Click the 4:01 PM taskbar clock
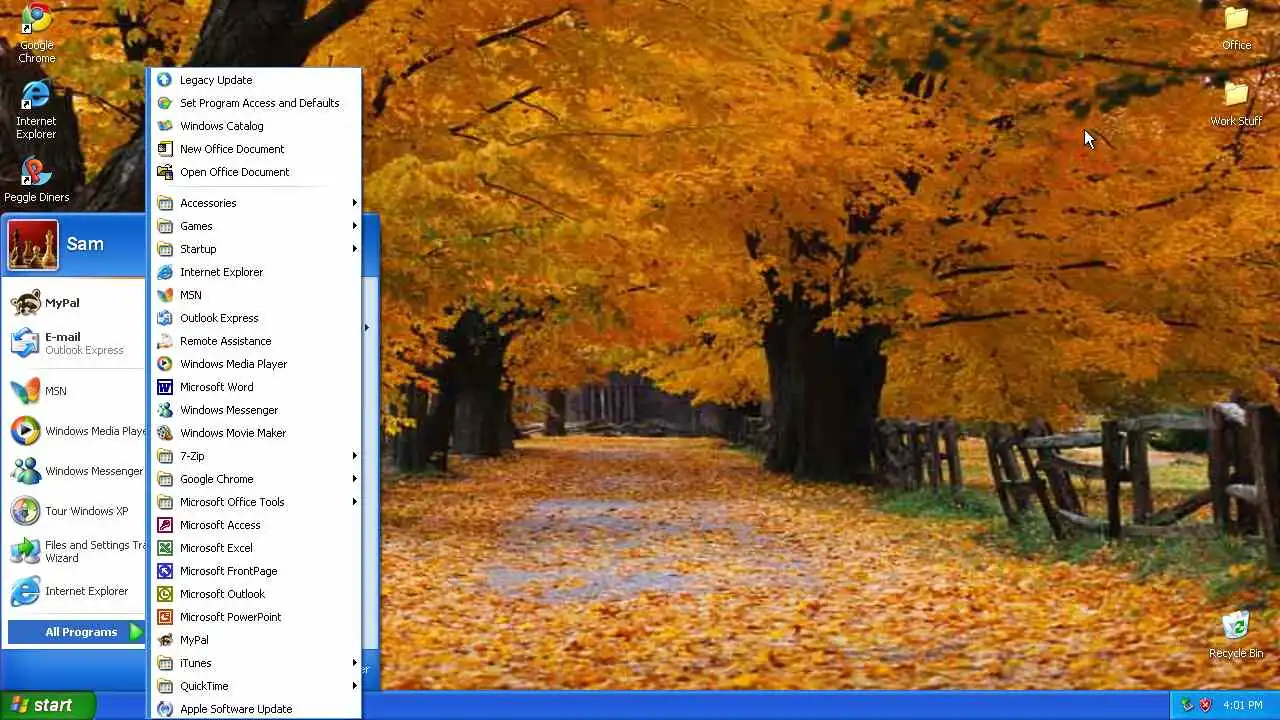 point(1243,705)
